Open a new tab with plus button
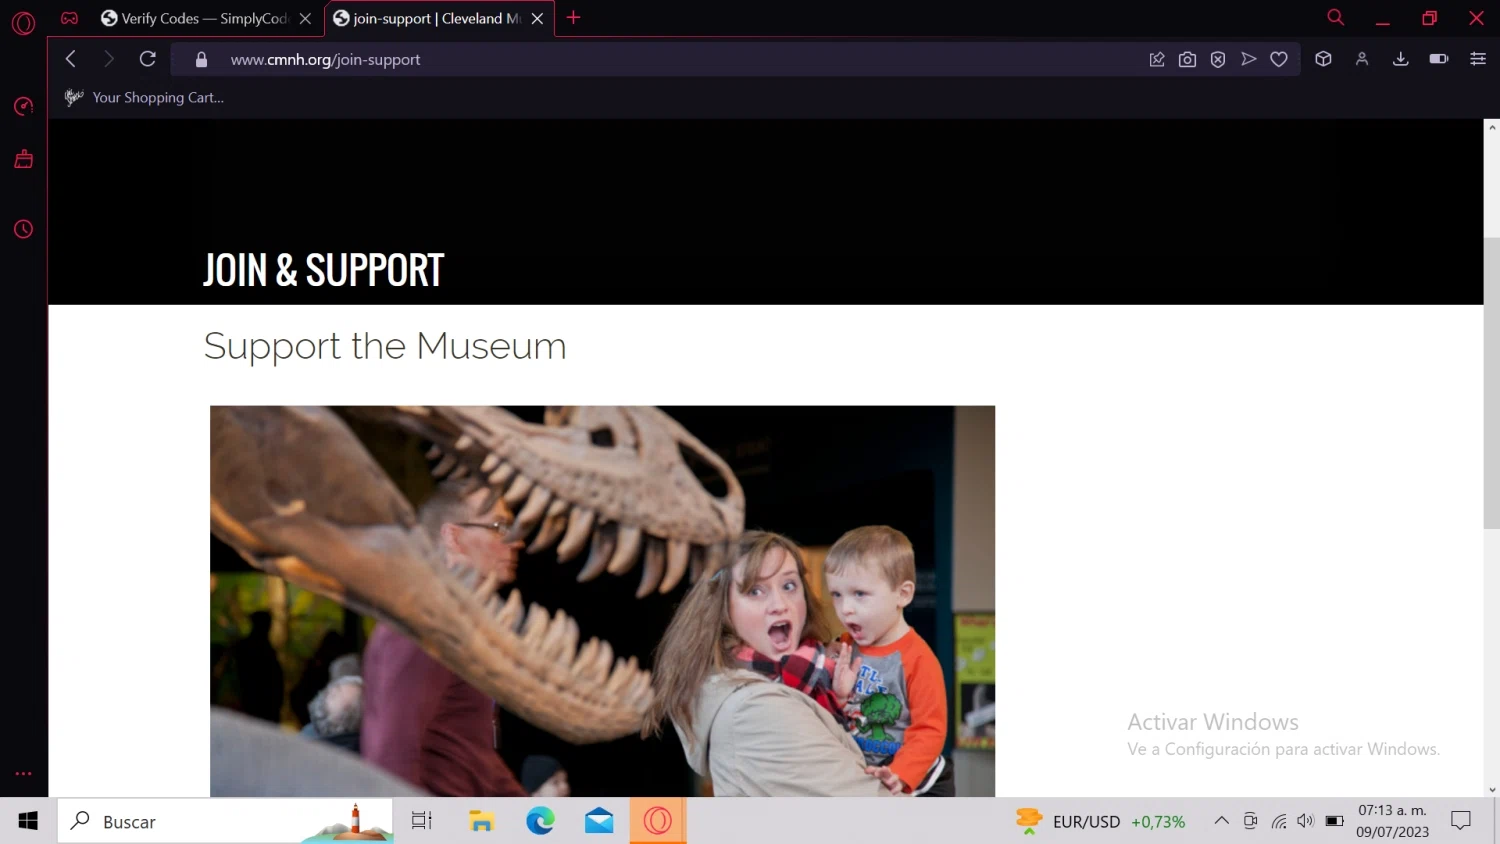The width and height of the screenshot is (1500, 844). 573,18
